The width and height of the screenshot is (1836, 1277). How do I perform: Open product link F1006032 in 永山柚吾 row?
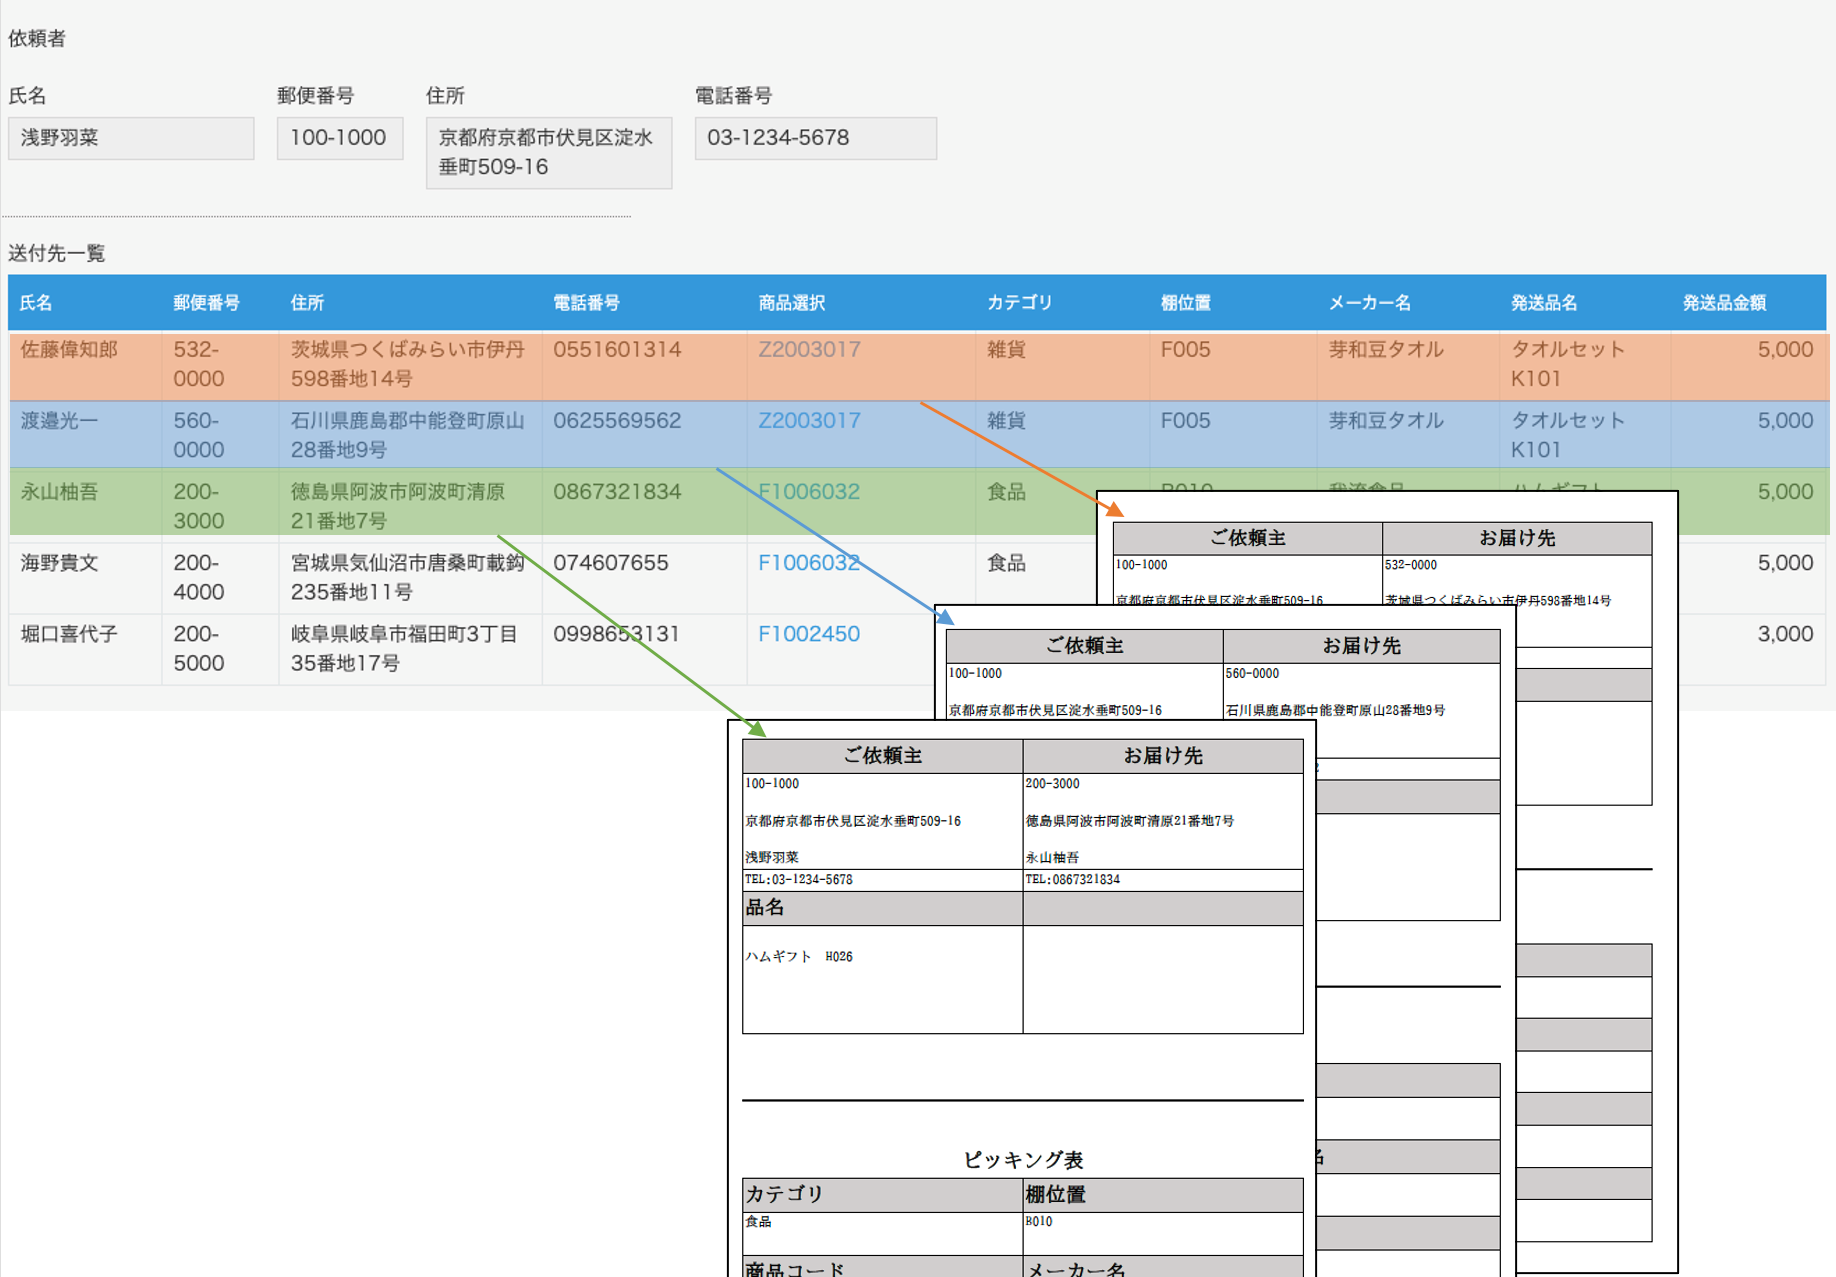[x=809, y=492]
